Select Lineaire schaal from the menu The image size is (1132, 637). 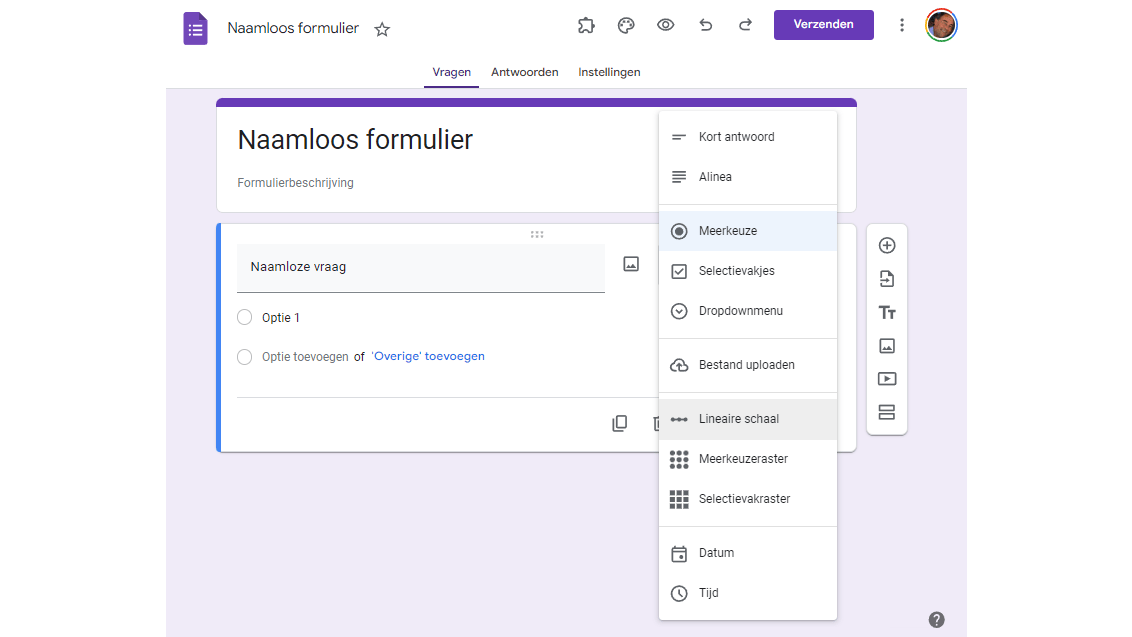(x=739, y=419)
